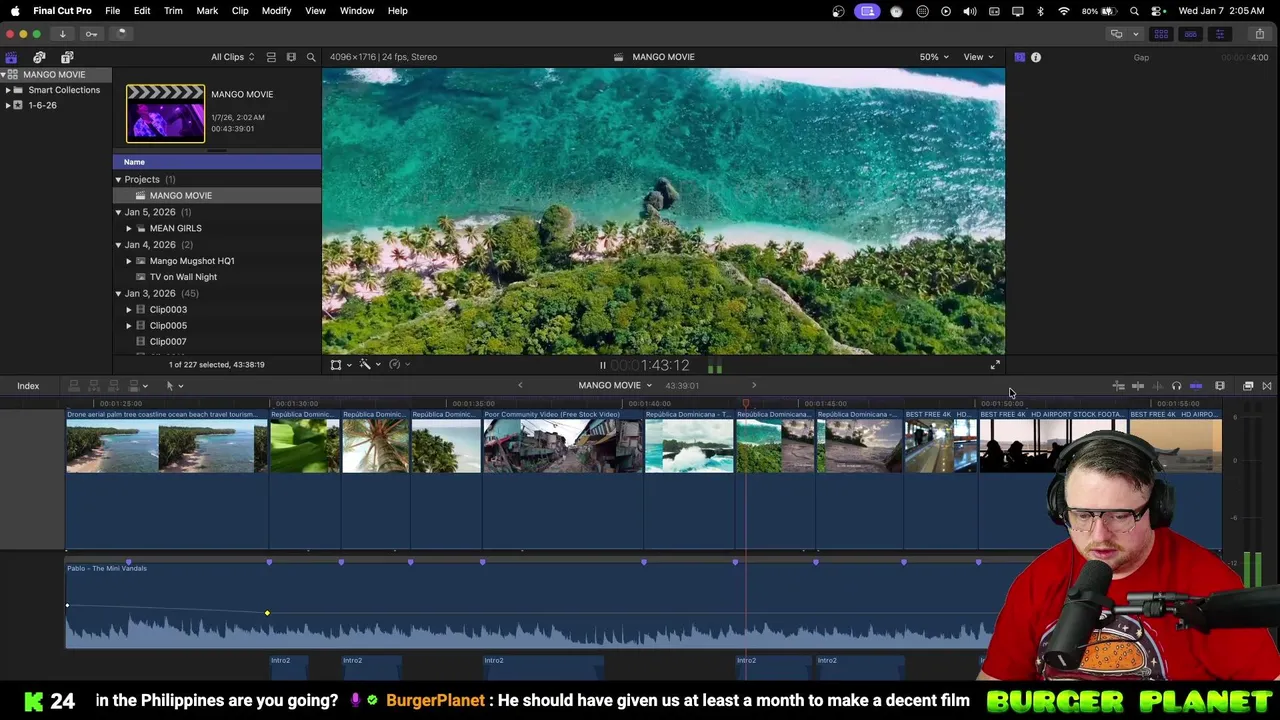Toggle the Inspector panel visibility

1219,34
